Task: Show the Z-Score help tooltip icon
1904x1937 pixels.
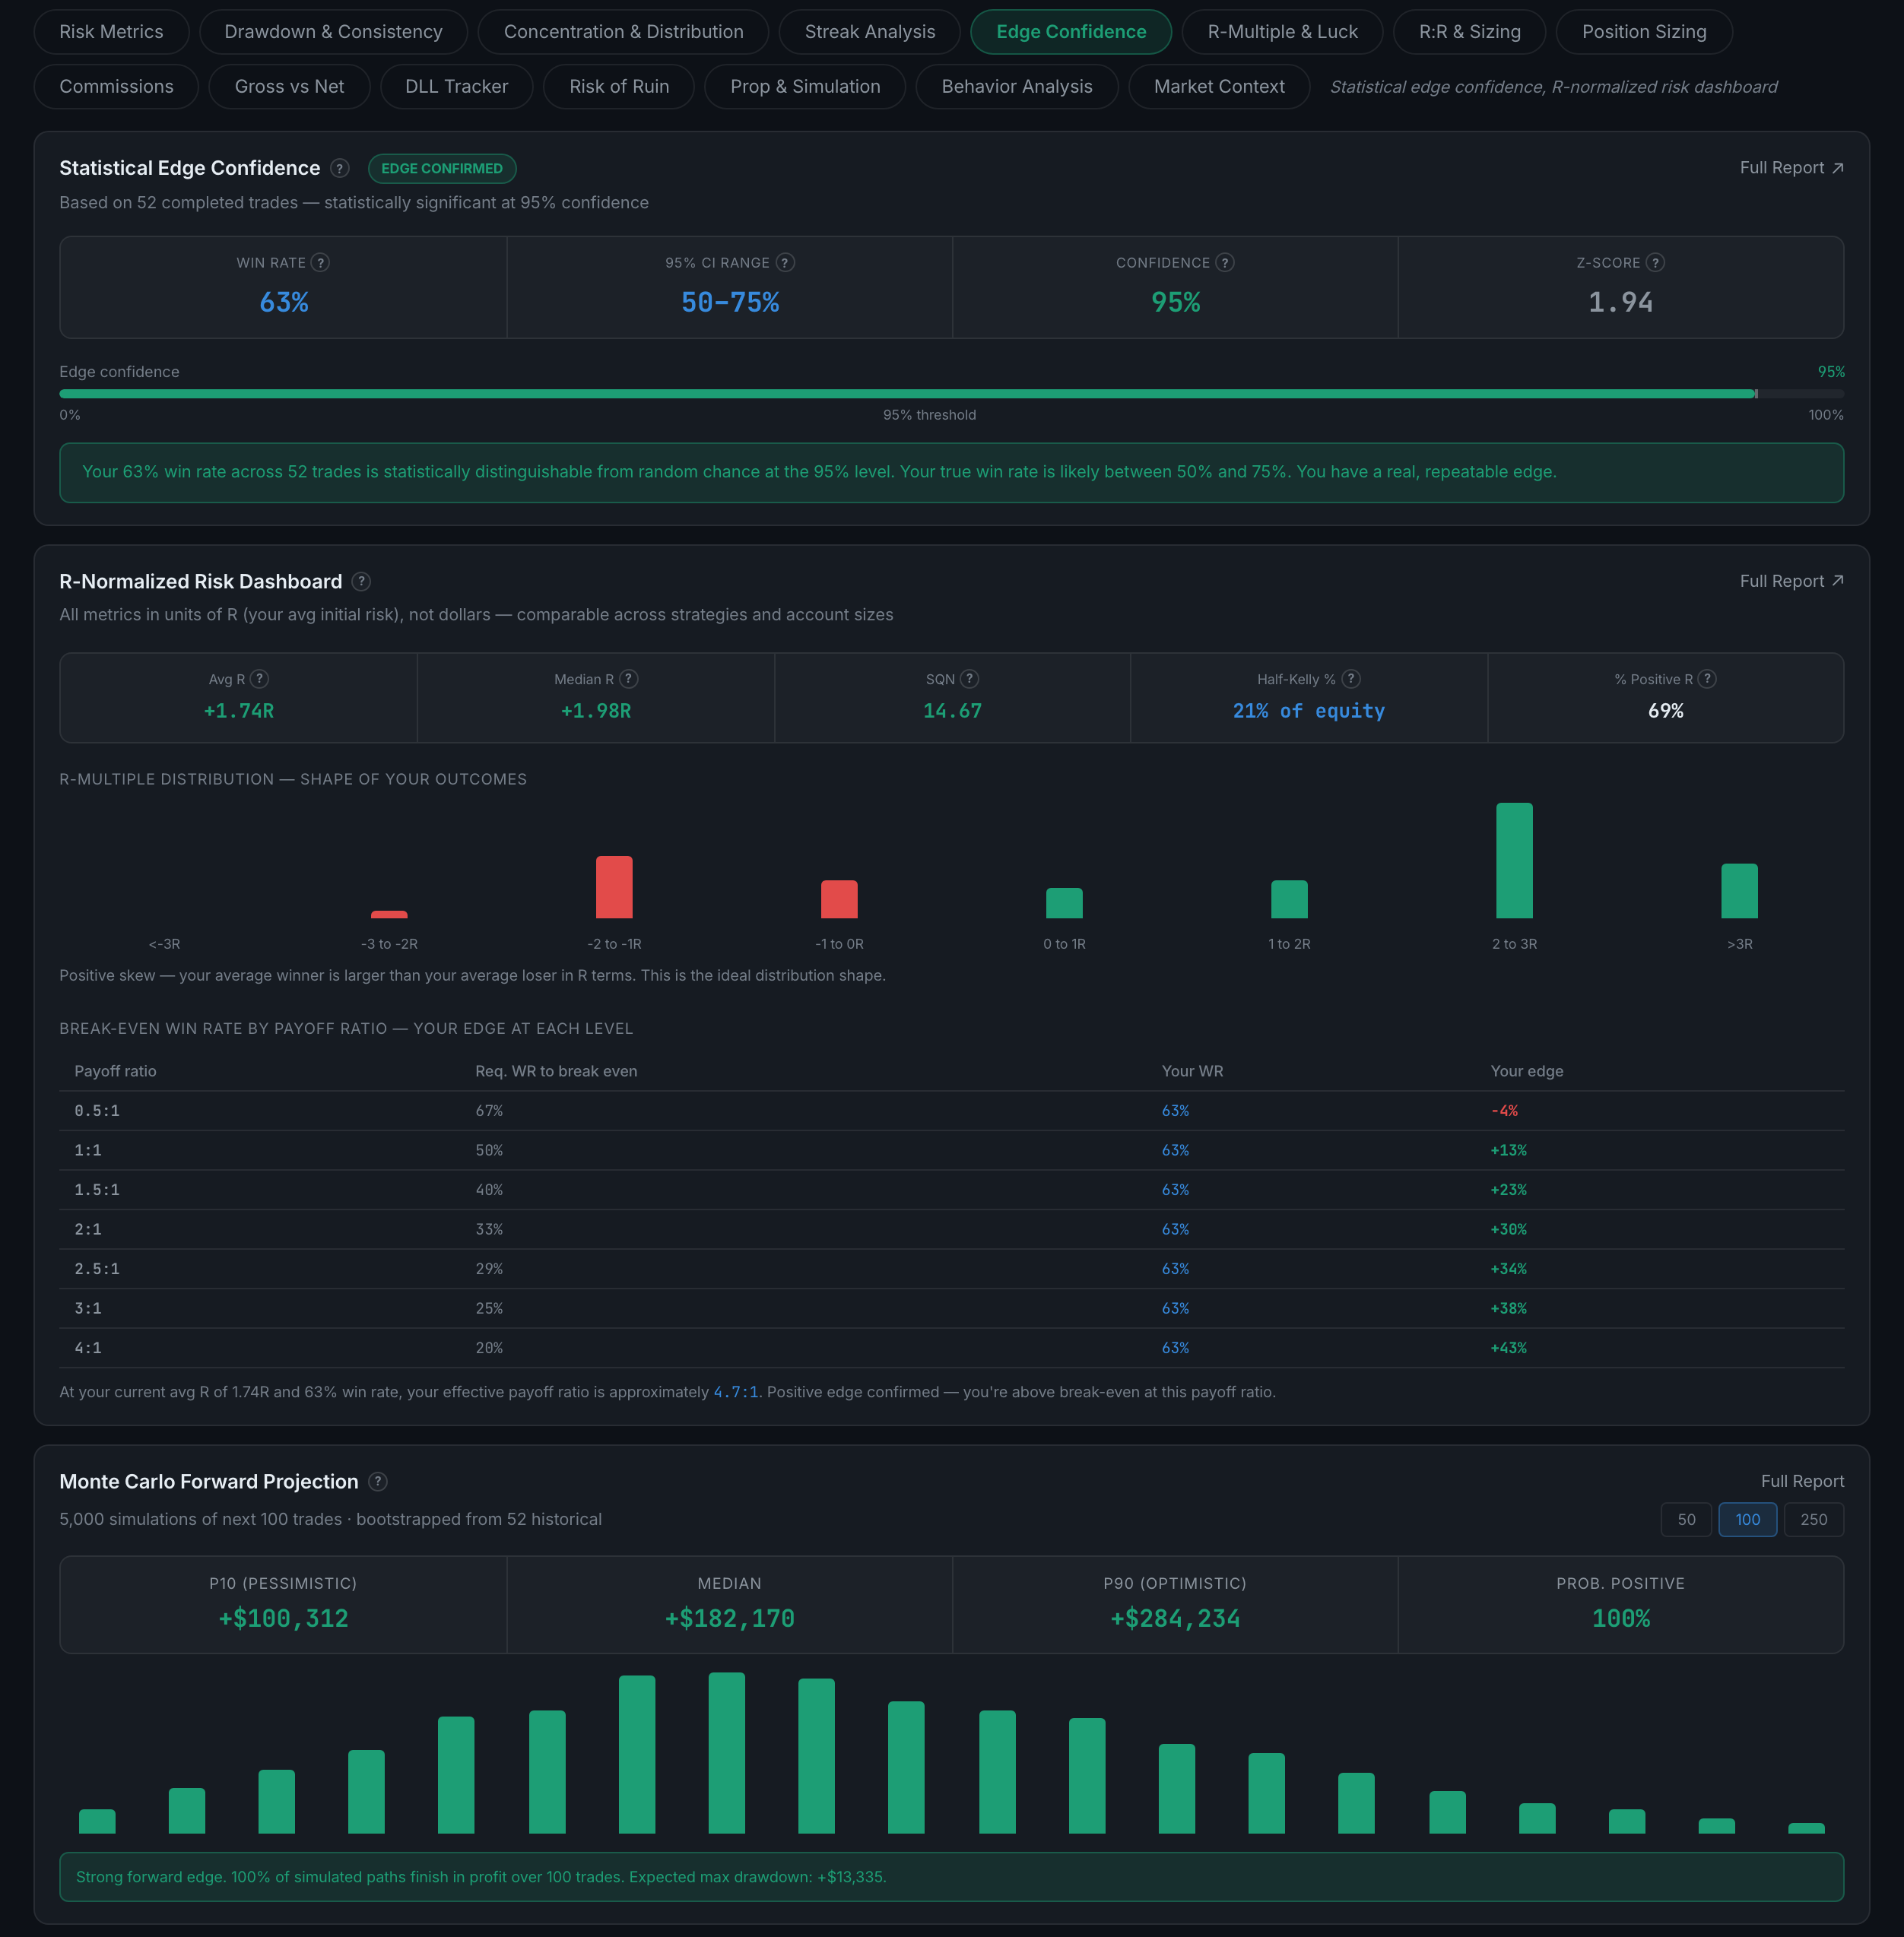Action: point(1655,262)
